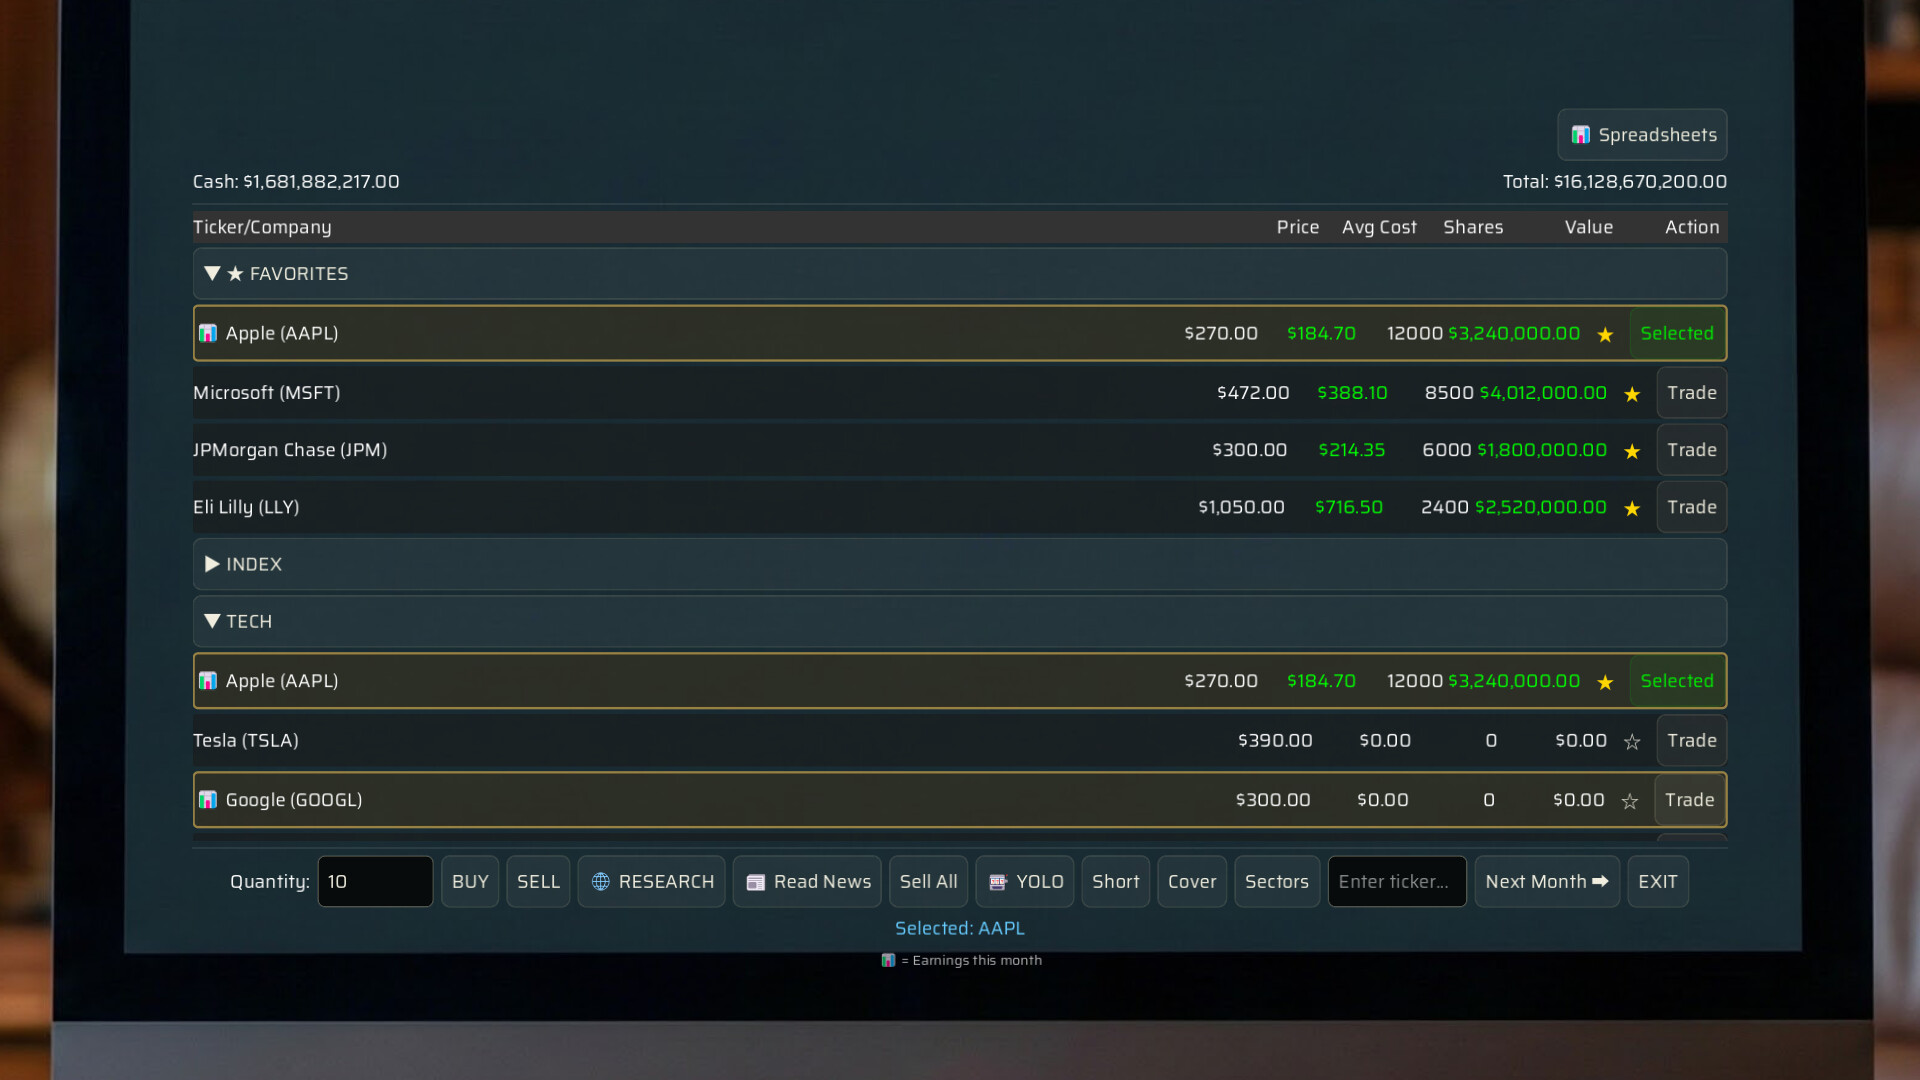Collapse the FAVORITES section
Screen dimensions: 1920x1080
(x=959, y=273)
